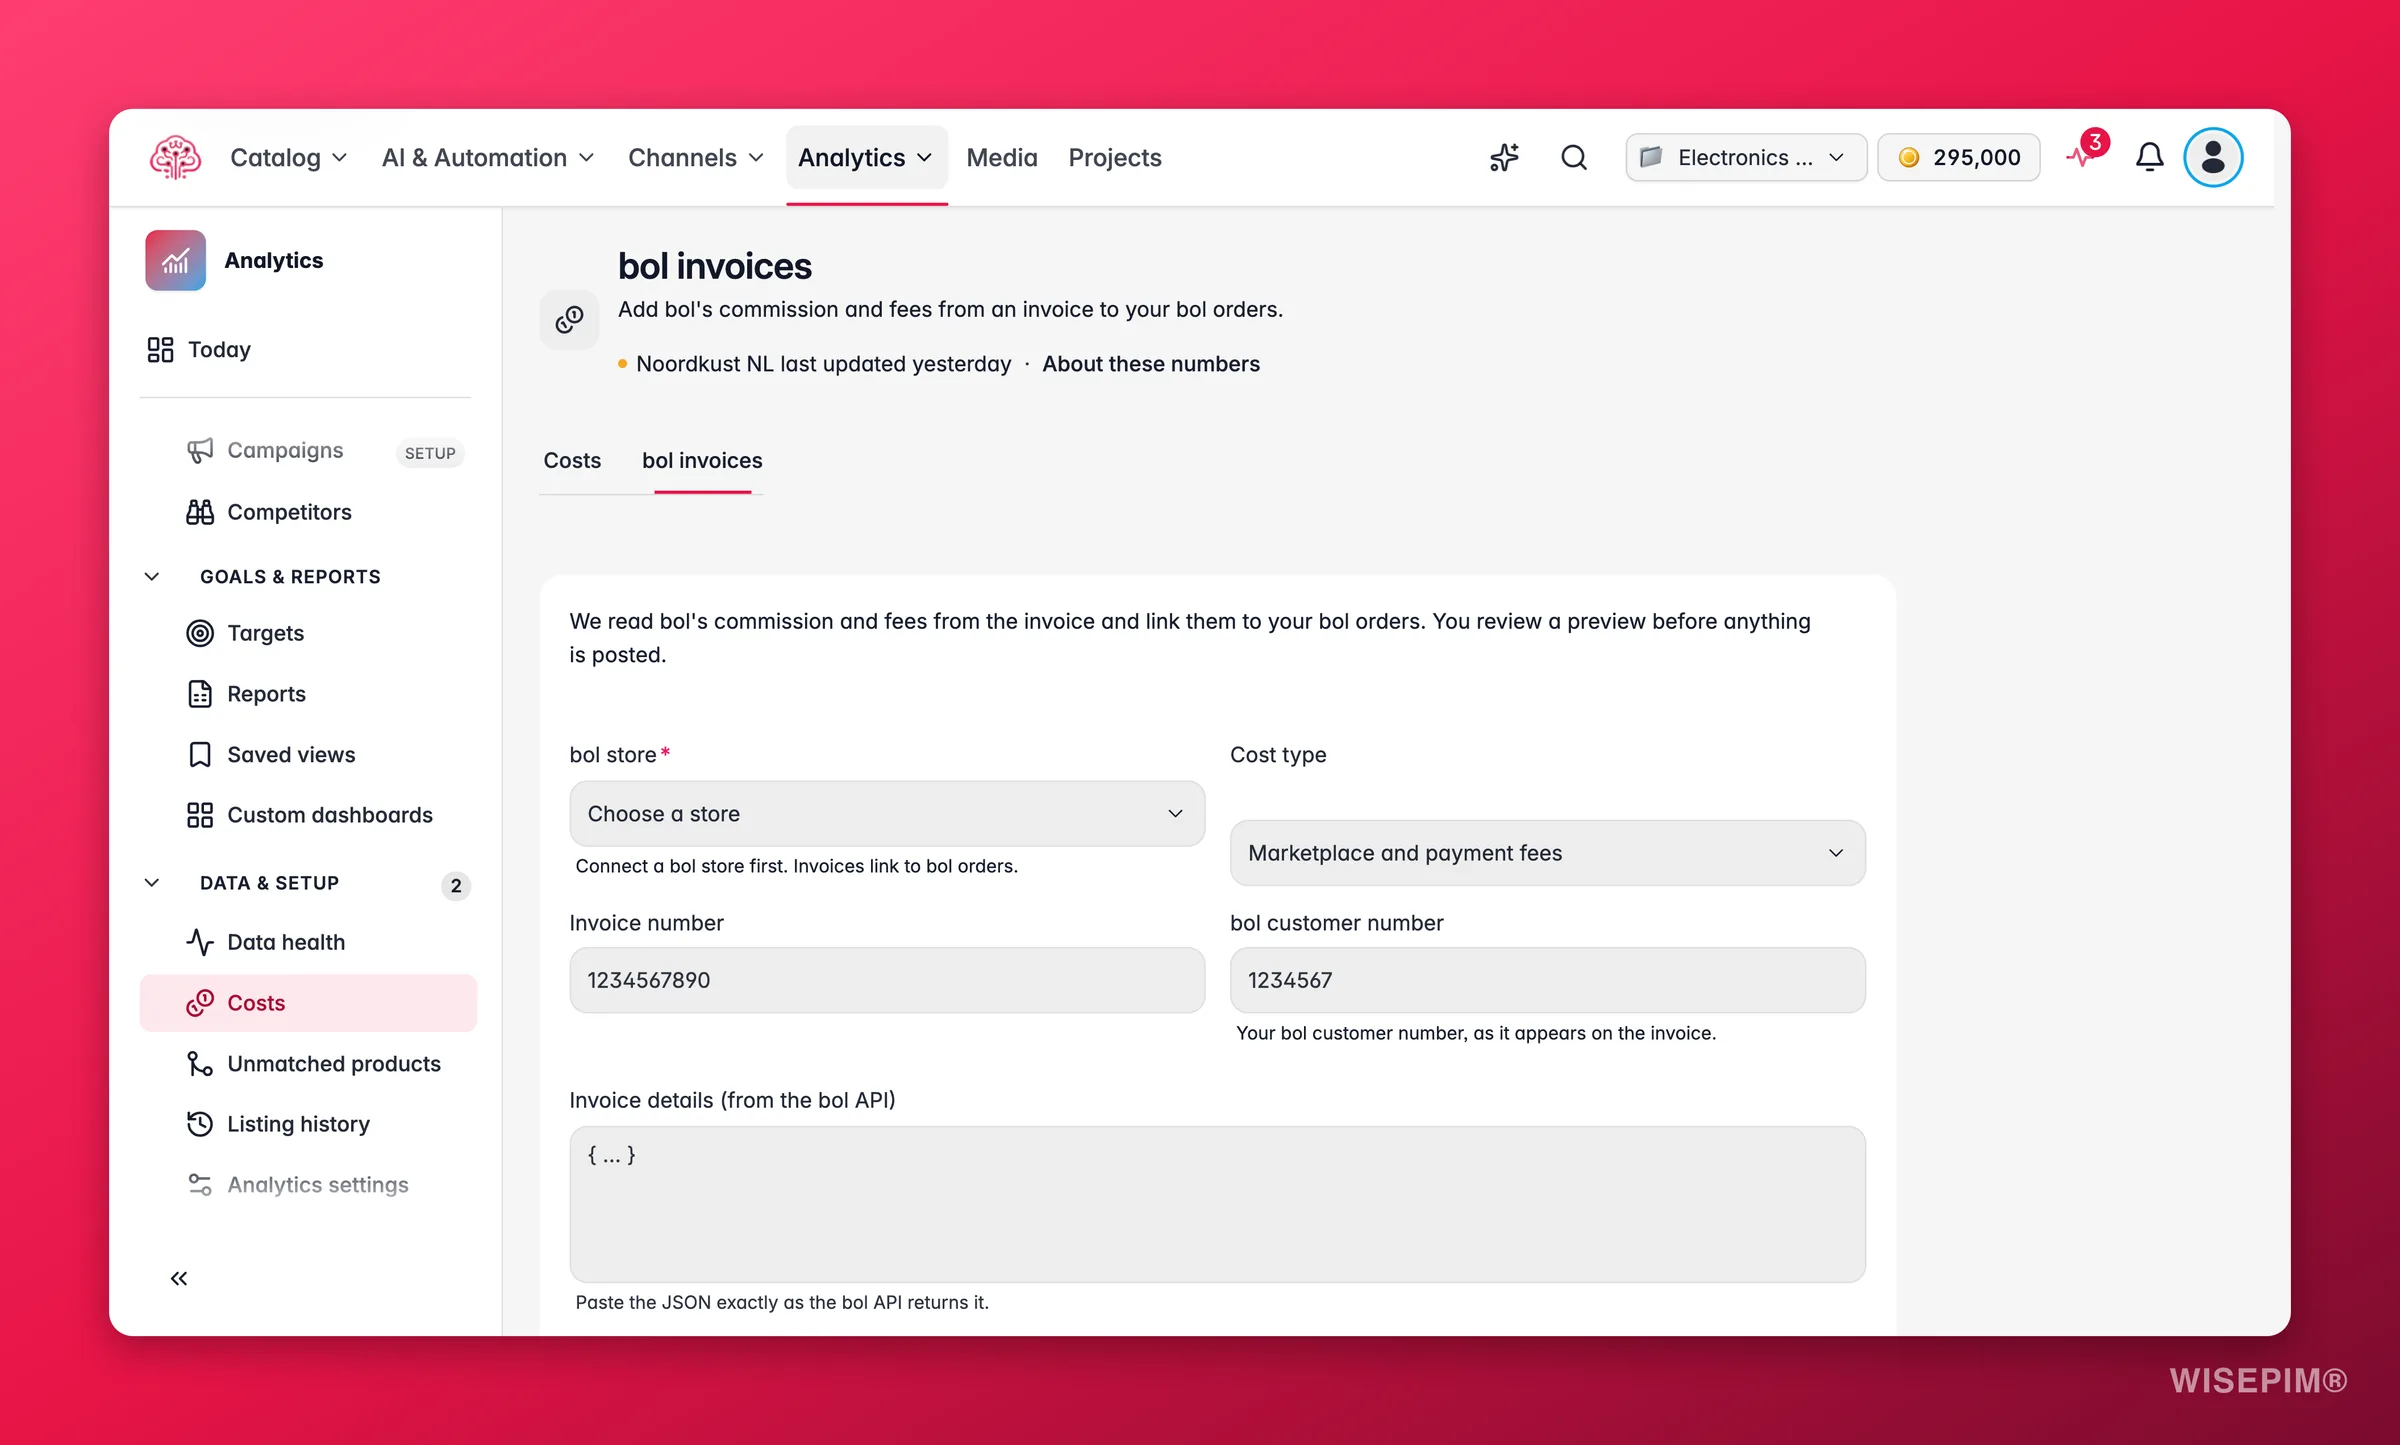Click the Custom dashboards grid icon
2400x1445 pixels.
click(200, 815)
